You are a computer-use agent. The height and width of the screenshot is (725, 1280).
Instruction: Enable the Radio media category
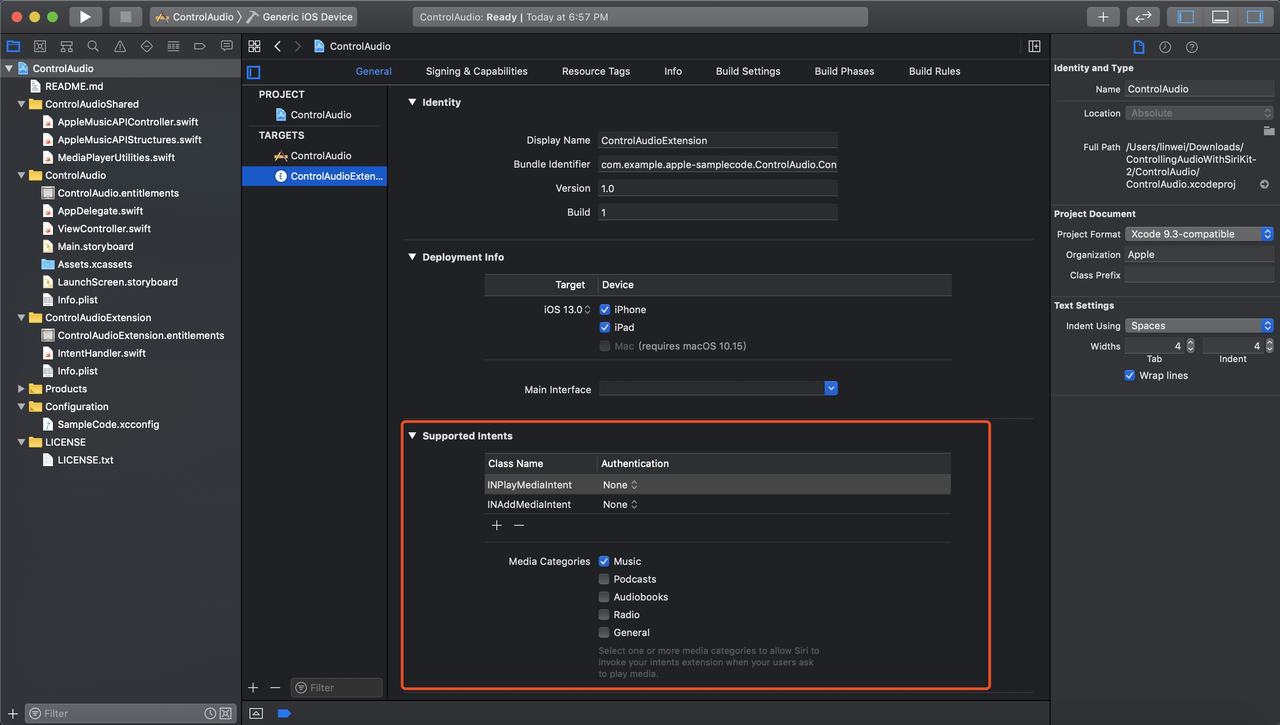(604, 615)
